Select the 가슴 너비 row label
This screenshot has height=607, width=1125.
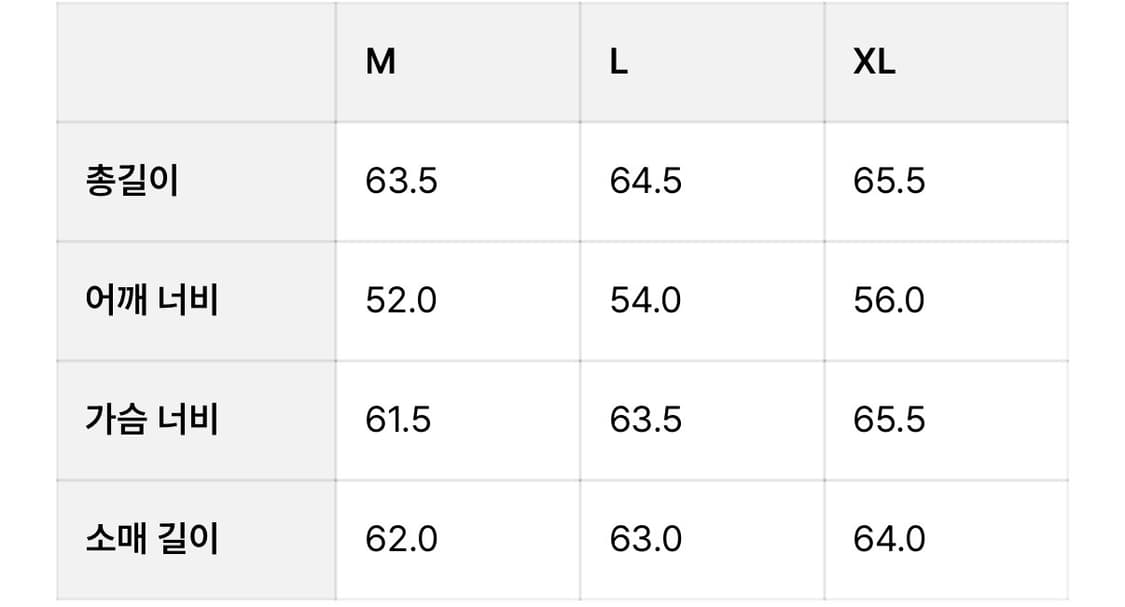152,419
